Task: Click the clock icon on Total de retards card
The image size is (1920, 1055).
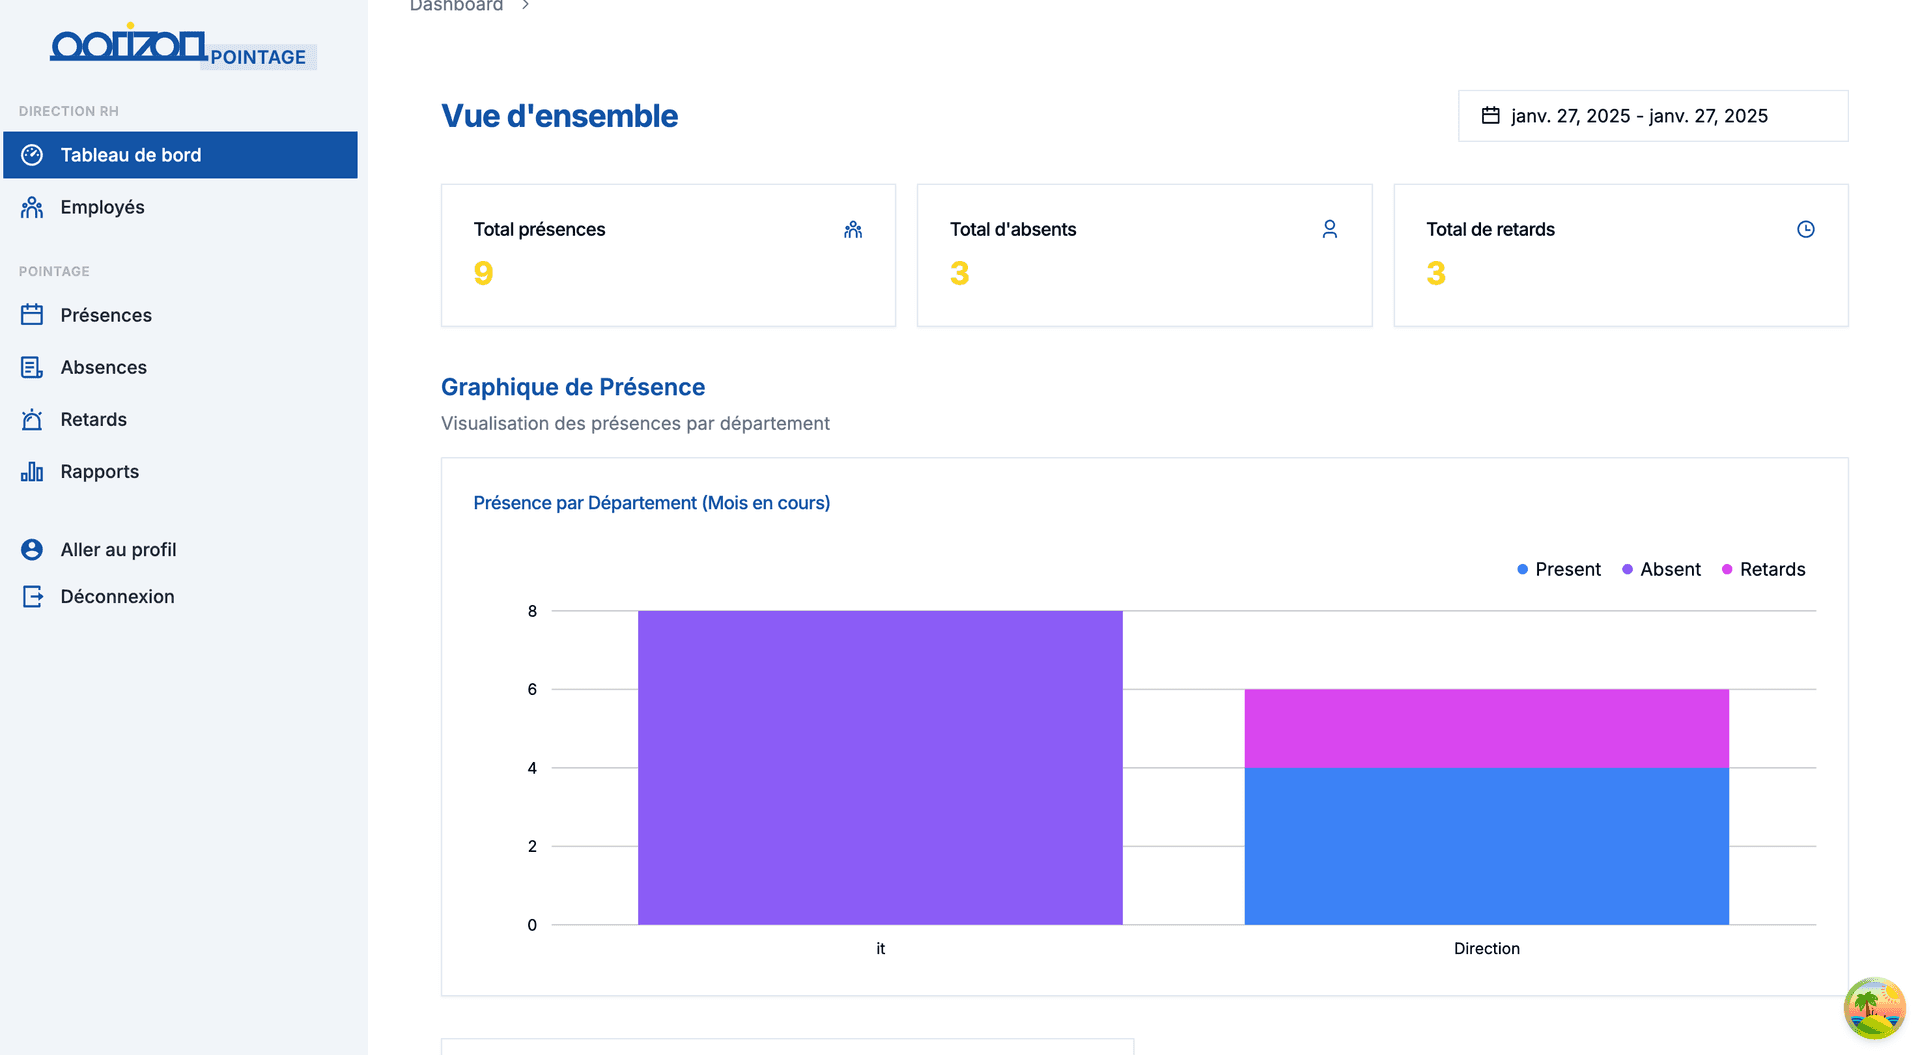Action: coord(1806,229)
